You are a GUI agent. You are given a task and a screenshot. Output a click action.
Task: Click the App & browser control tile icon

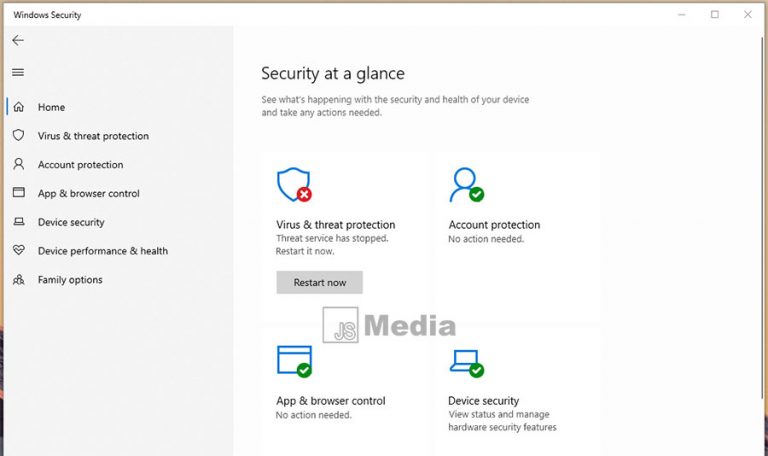point(294,361)
